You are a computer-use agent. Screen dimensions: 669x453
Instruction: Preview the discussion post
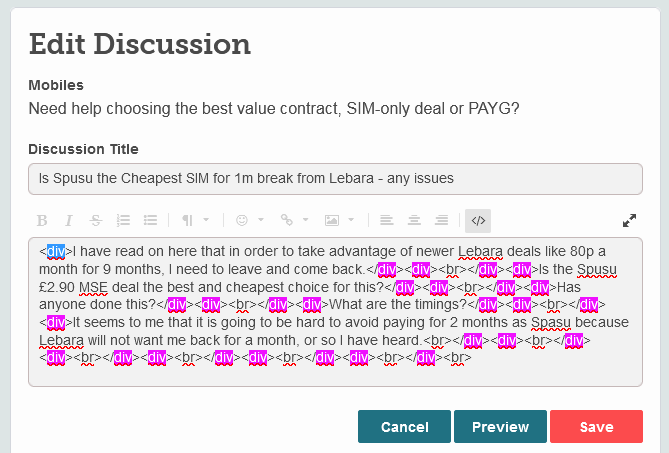tap(500, 427)
